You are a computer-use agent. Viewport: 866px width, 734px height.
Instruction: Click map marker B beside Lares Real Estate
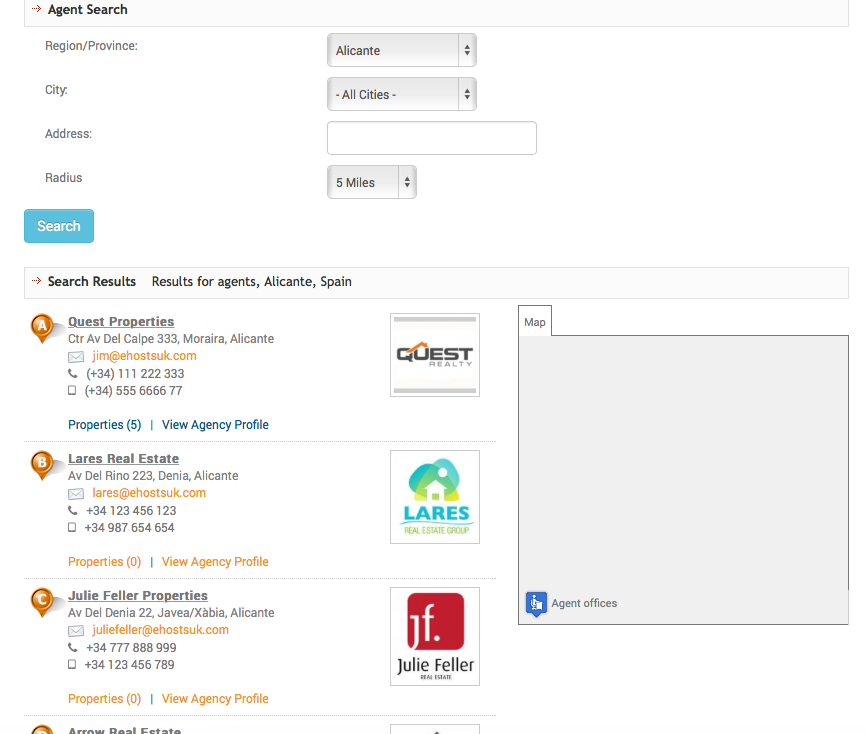(43, 465)
